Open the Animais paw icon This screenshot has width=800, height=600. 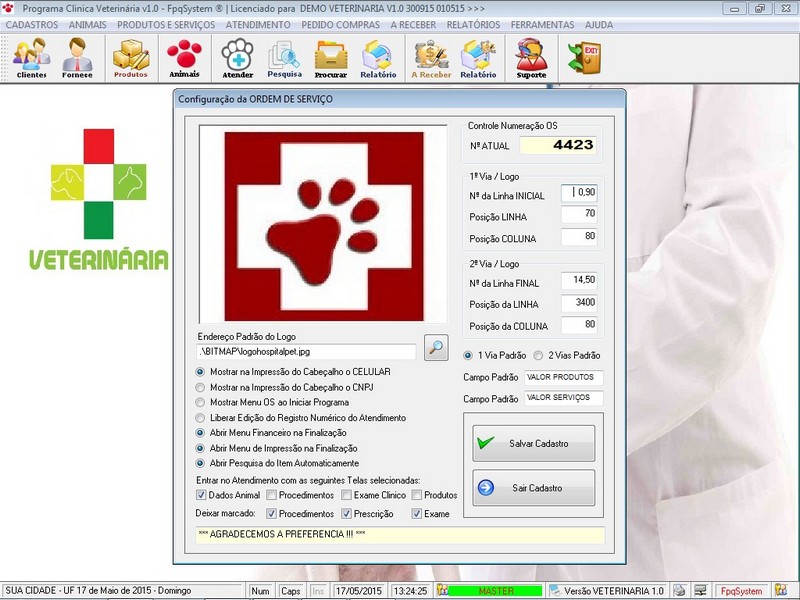tap(184, 58)
